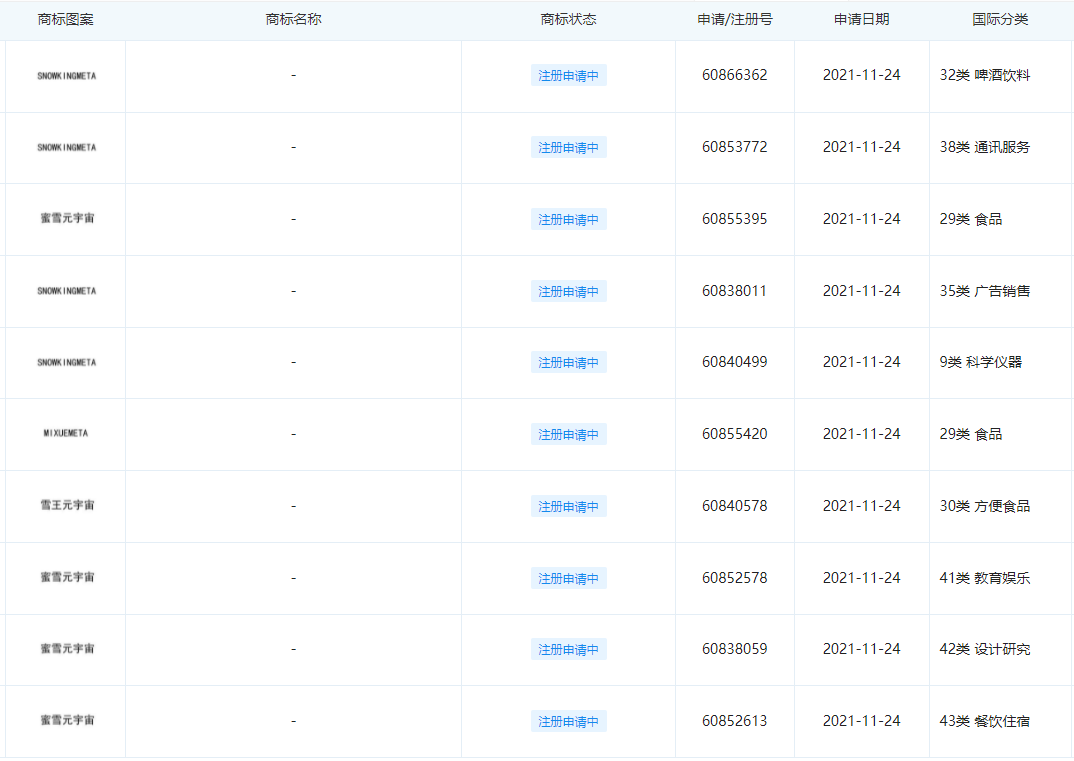
Task: Click the 申请日期 column header
Action: (x=861, y=20)
